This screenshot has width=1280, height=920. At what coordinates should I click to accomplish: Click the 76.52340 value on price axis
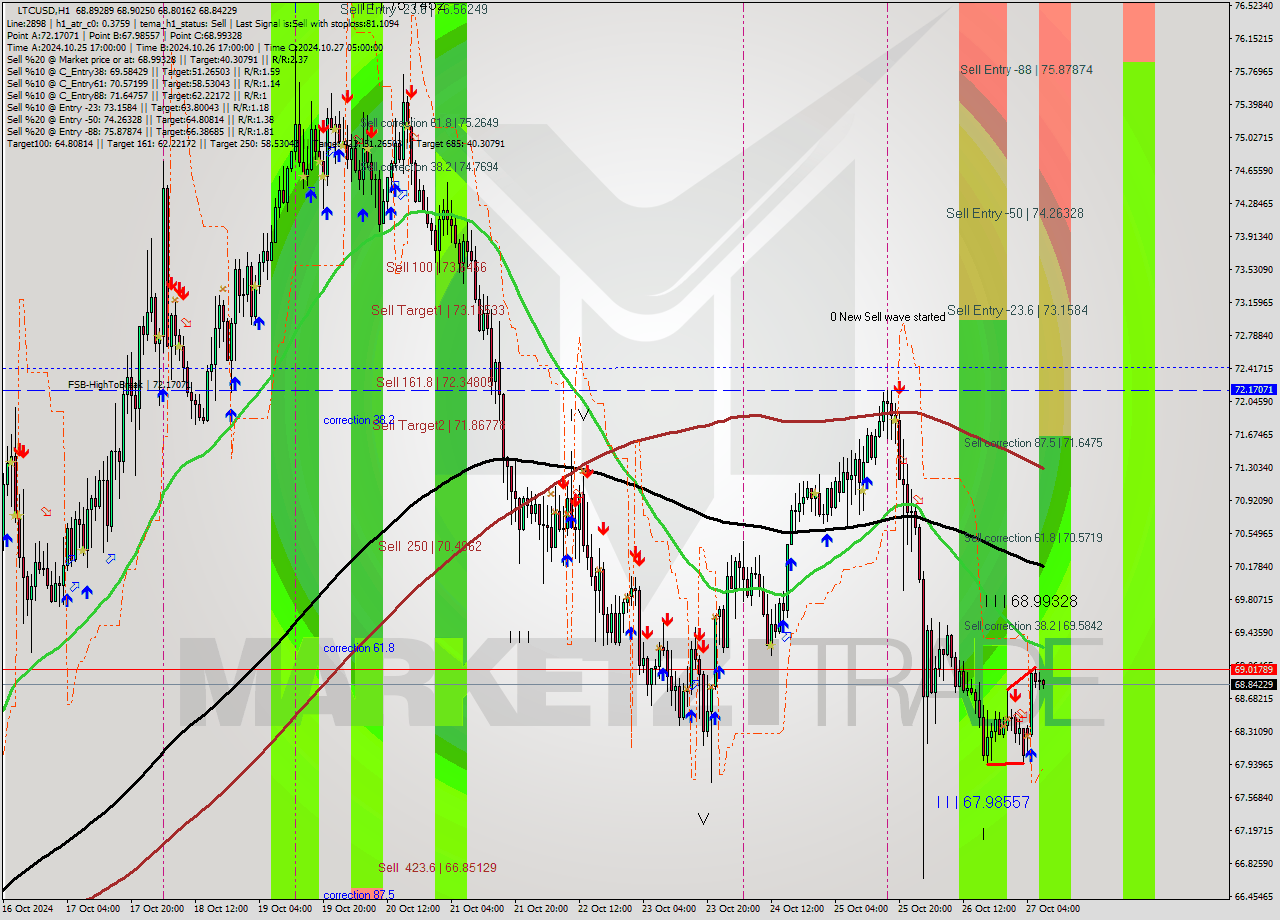coord(1253,5)
